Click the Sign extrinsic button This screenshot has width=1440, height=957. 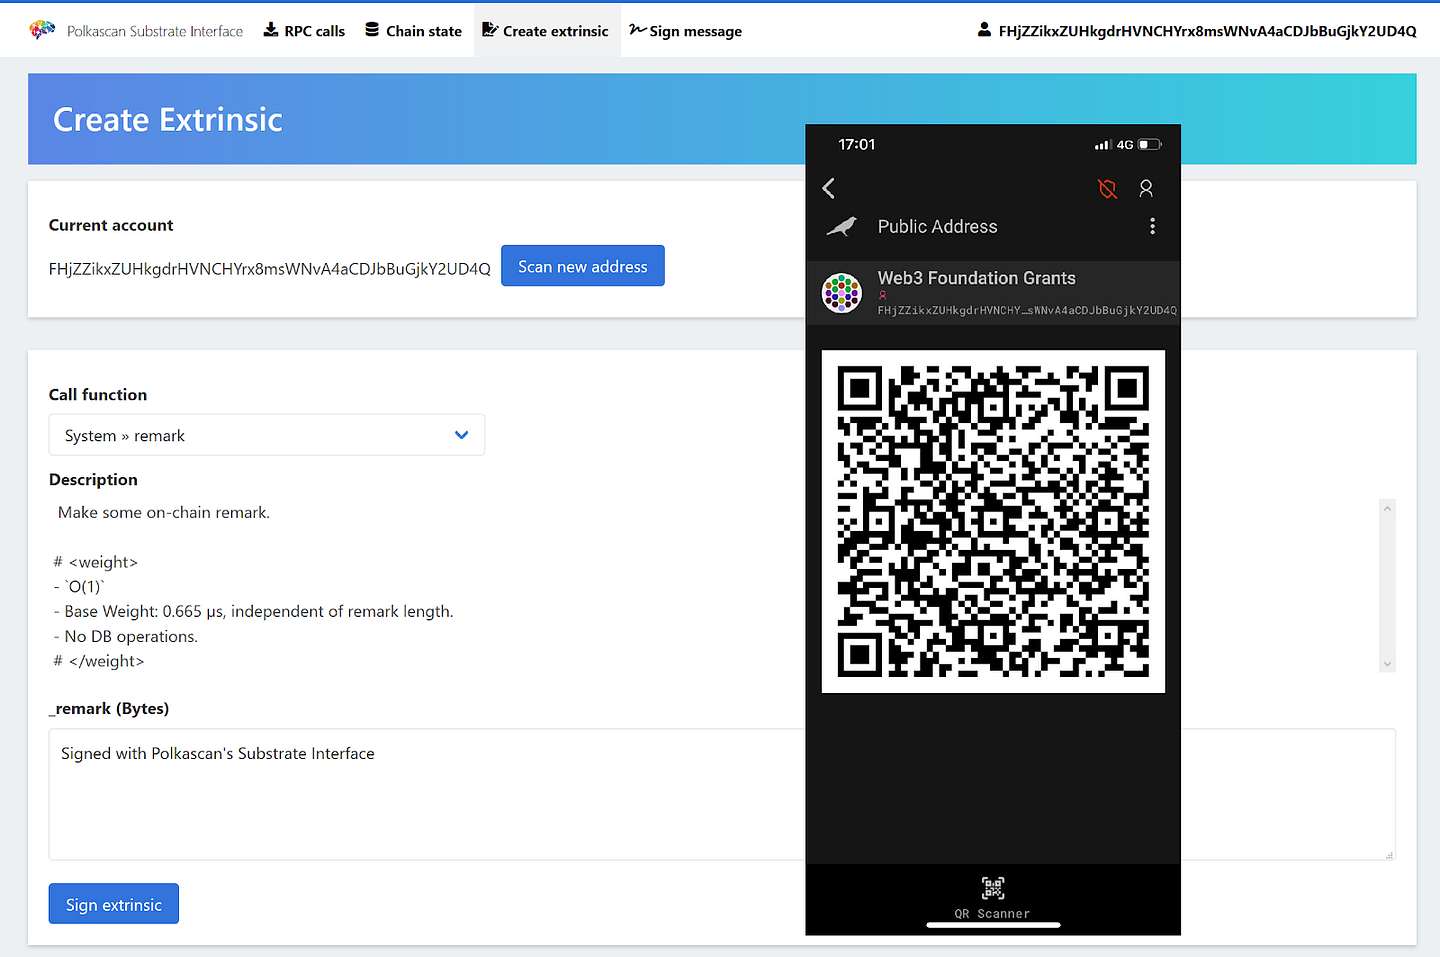coord(114,904)
